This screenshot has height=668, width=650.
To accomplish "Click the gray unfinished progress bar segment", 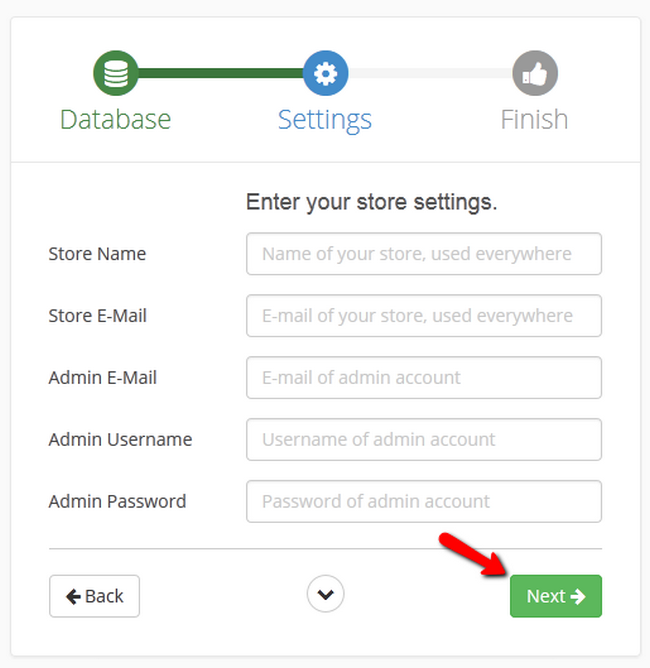I will click(x=430, y=73).
